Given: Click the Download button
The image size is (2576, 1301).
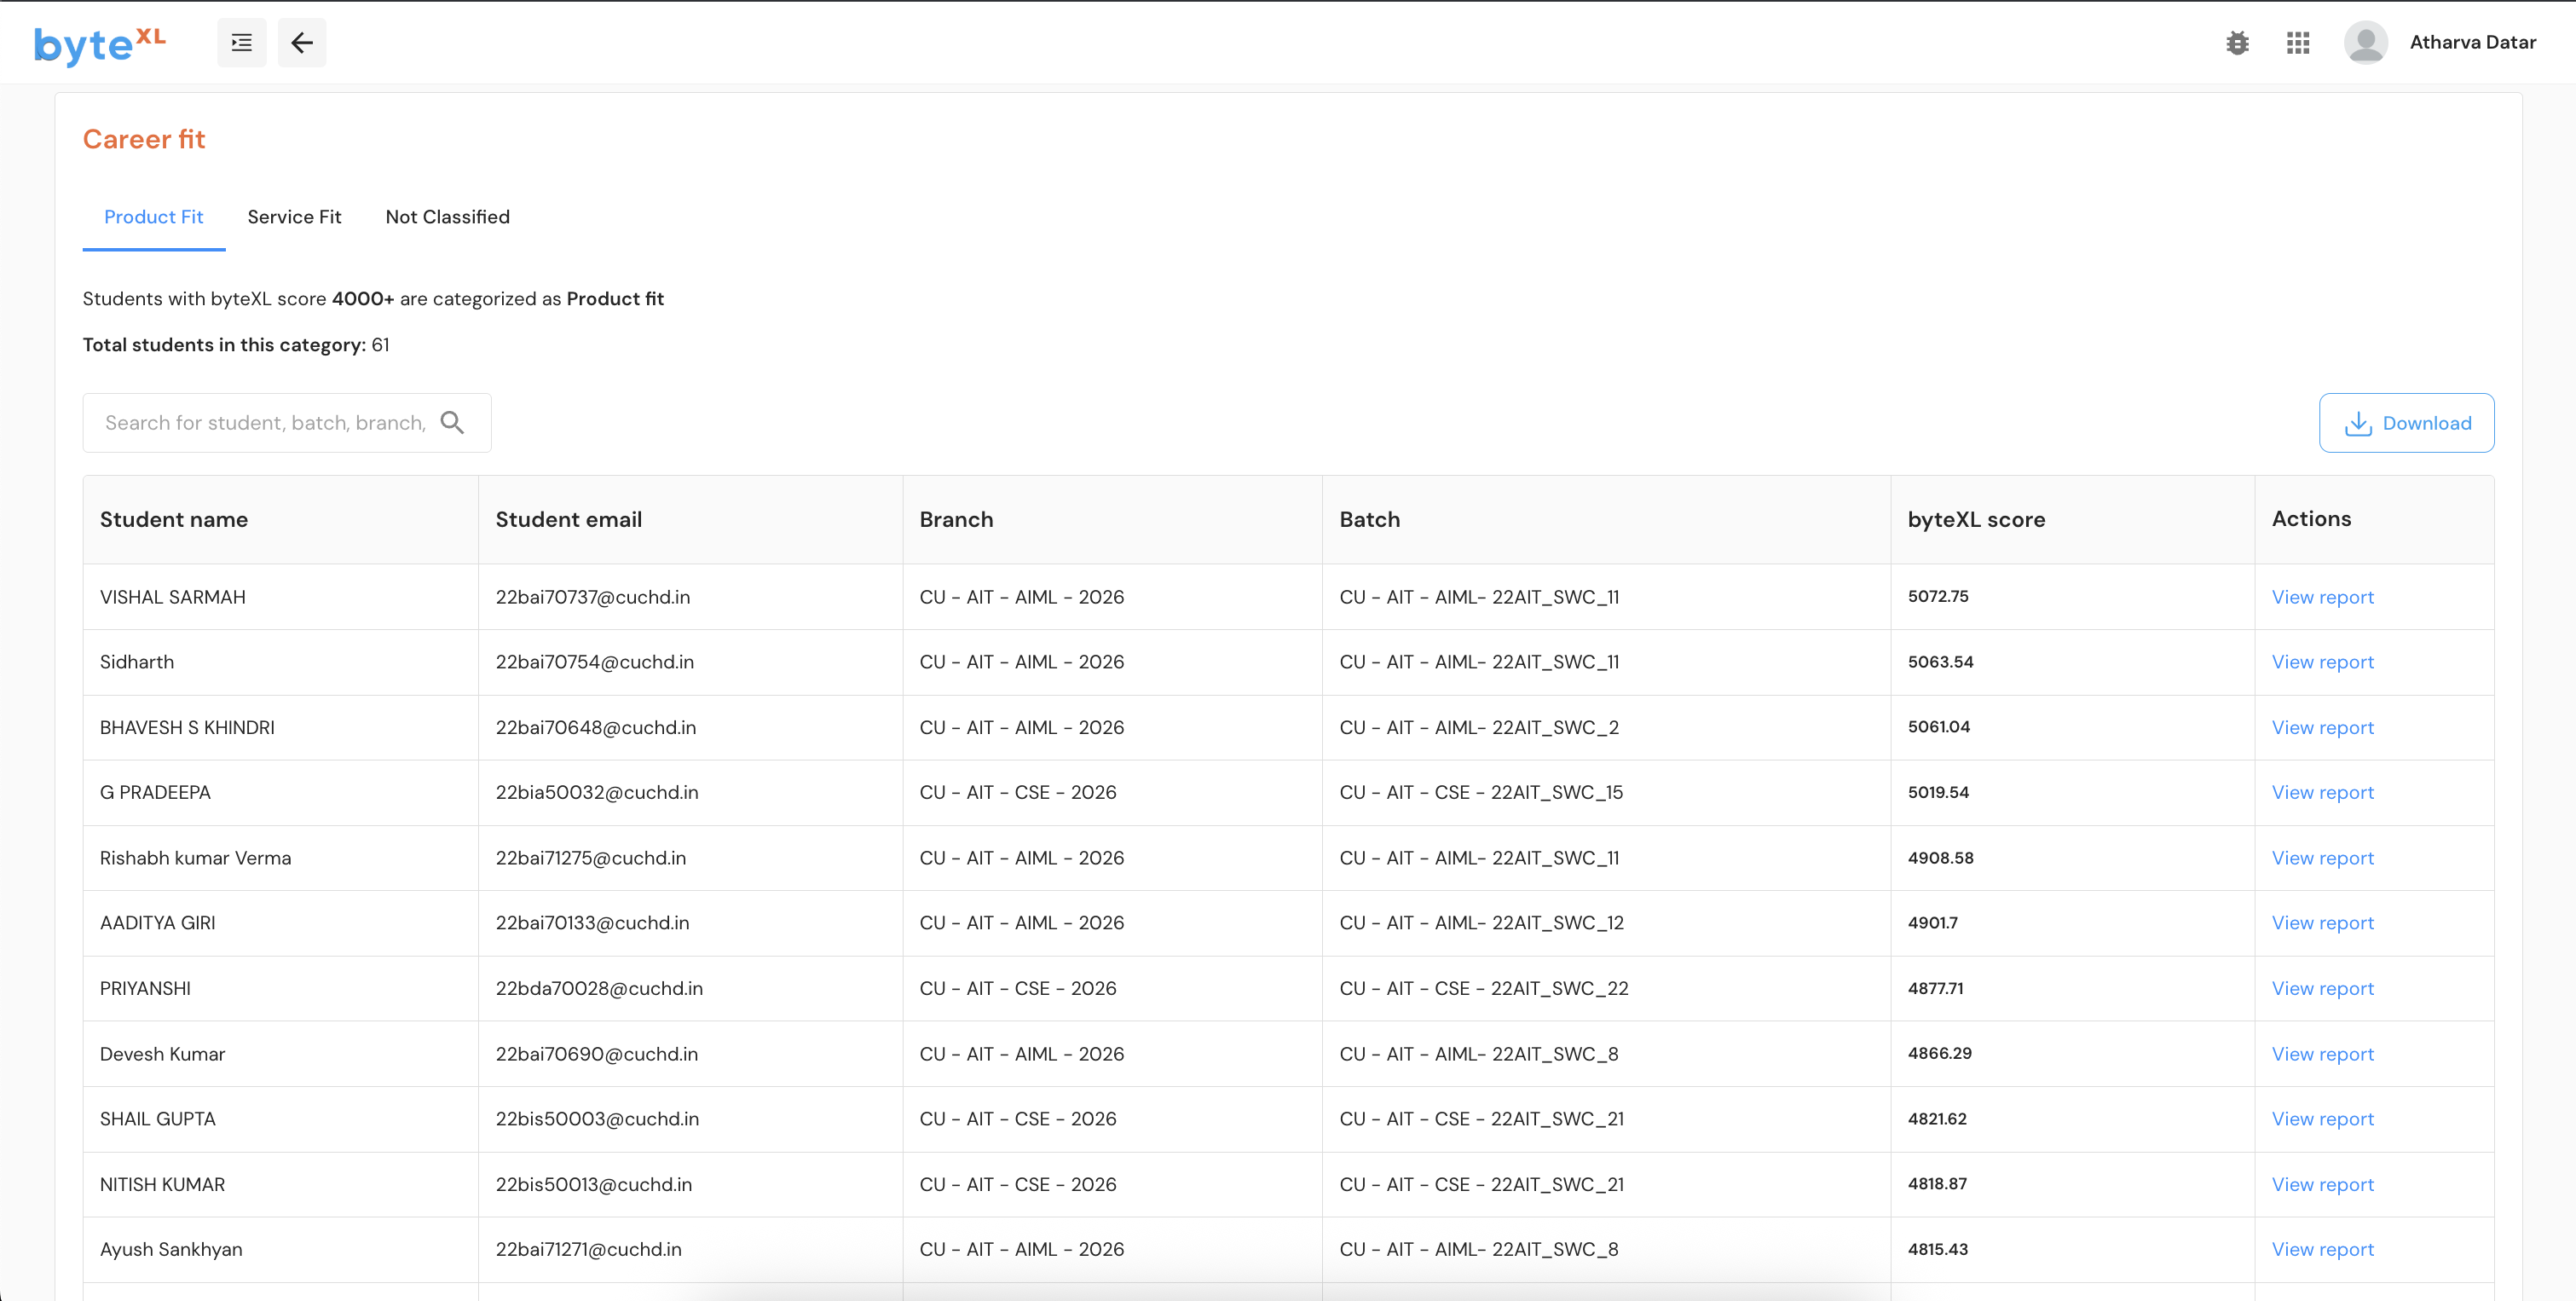Looking at the screenshot, I should click(x=2406, y=423).
